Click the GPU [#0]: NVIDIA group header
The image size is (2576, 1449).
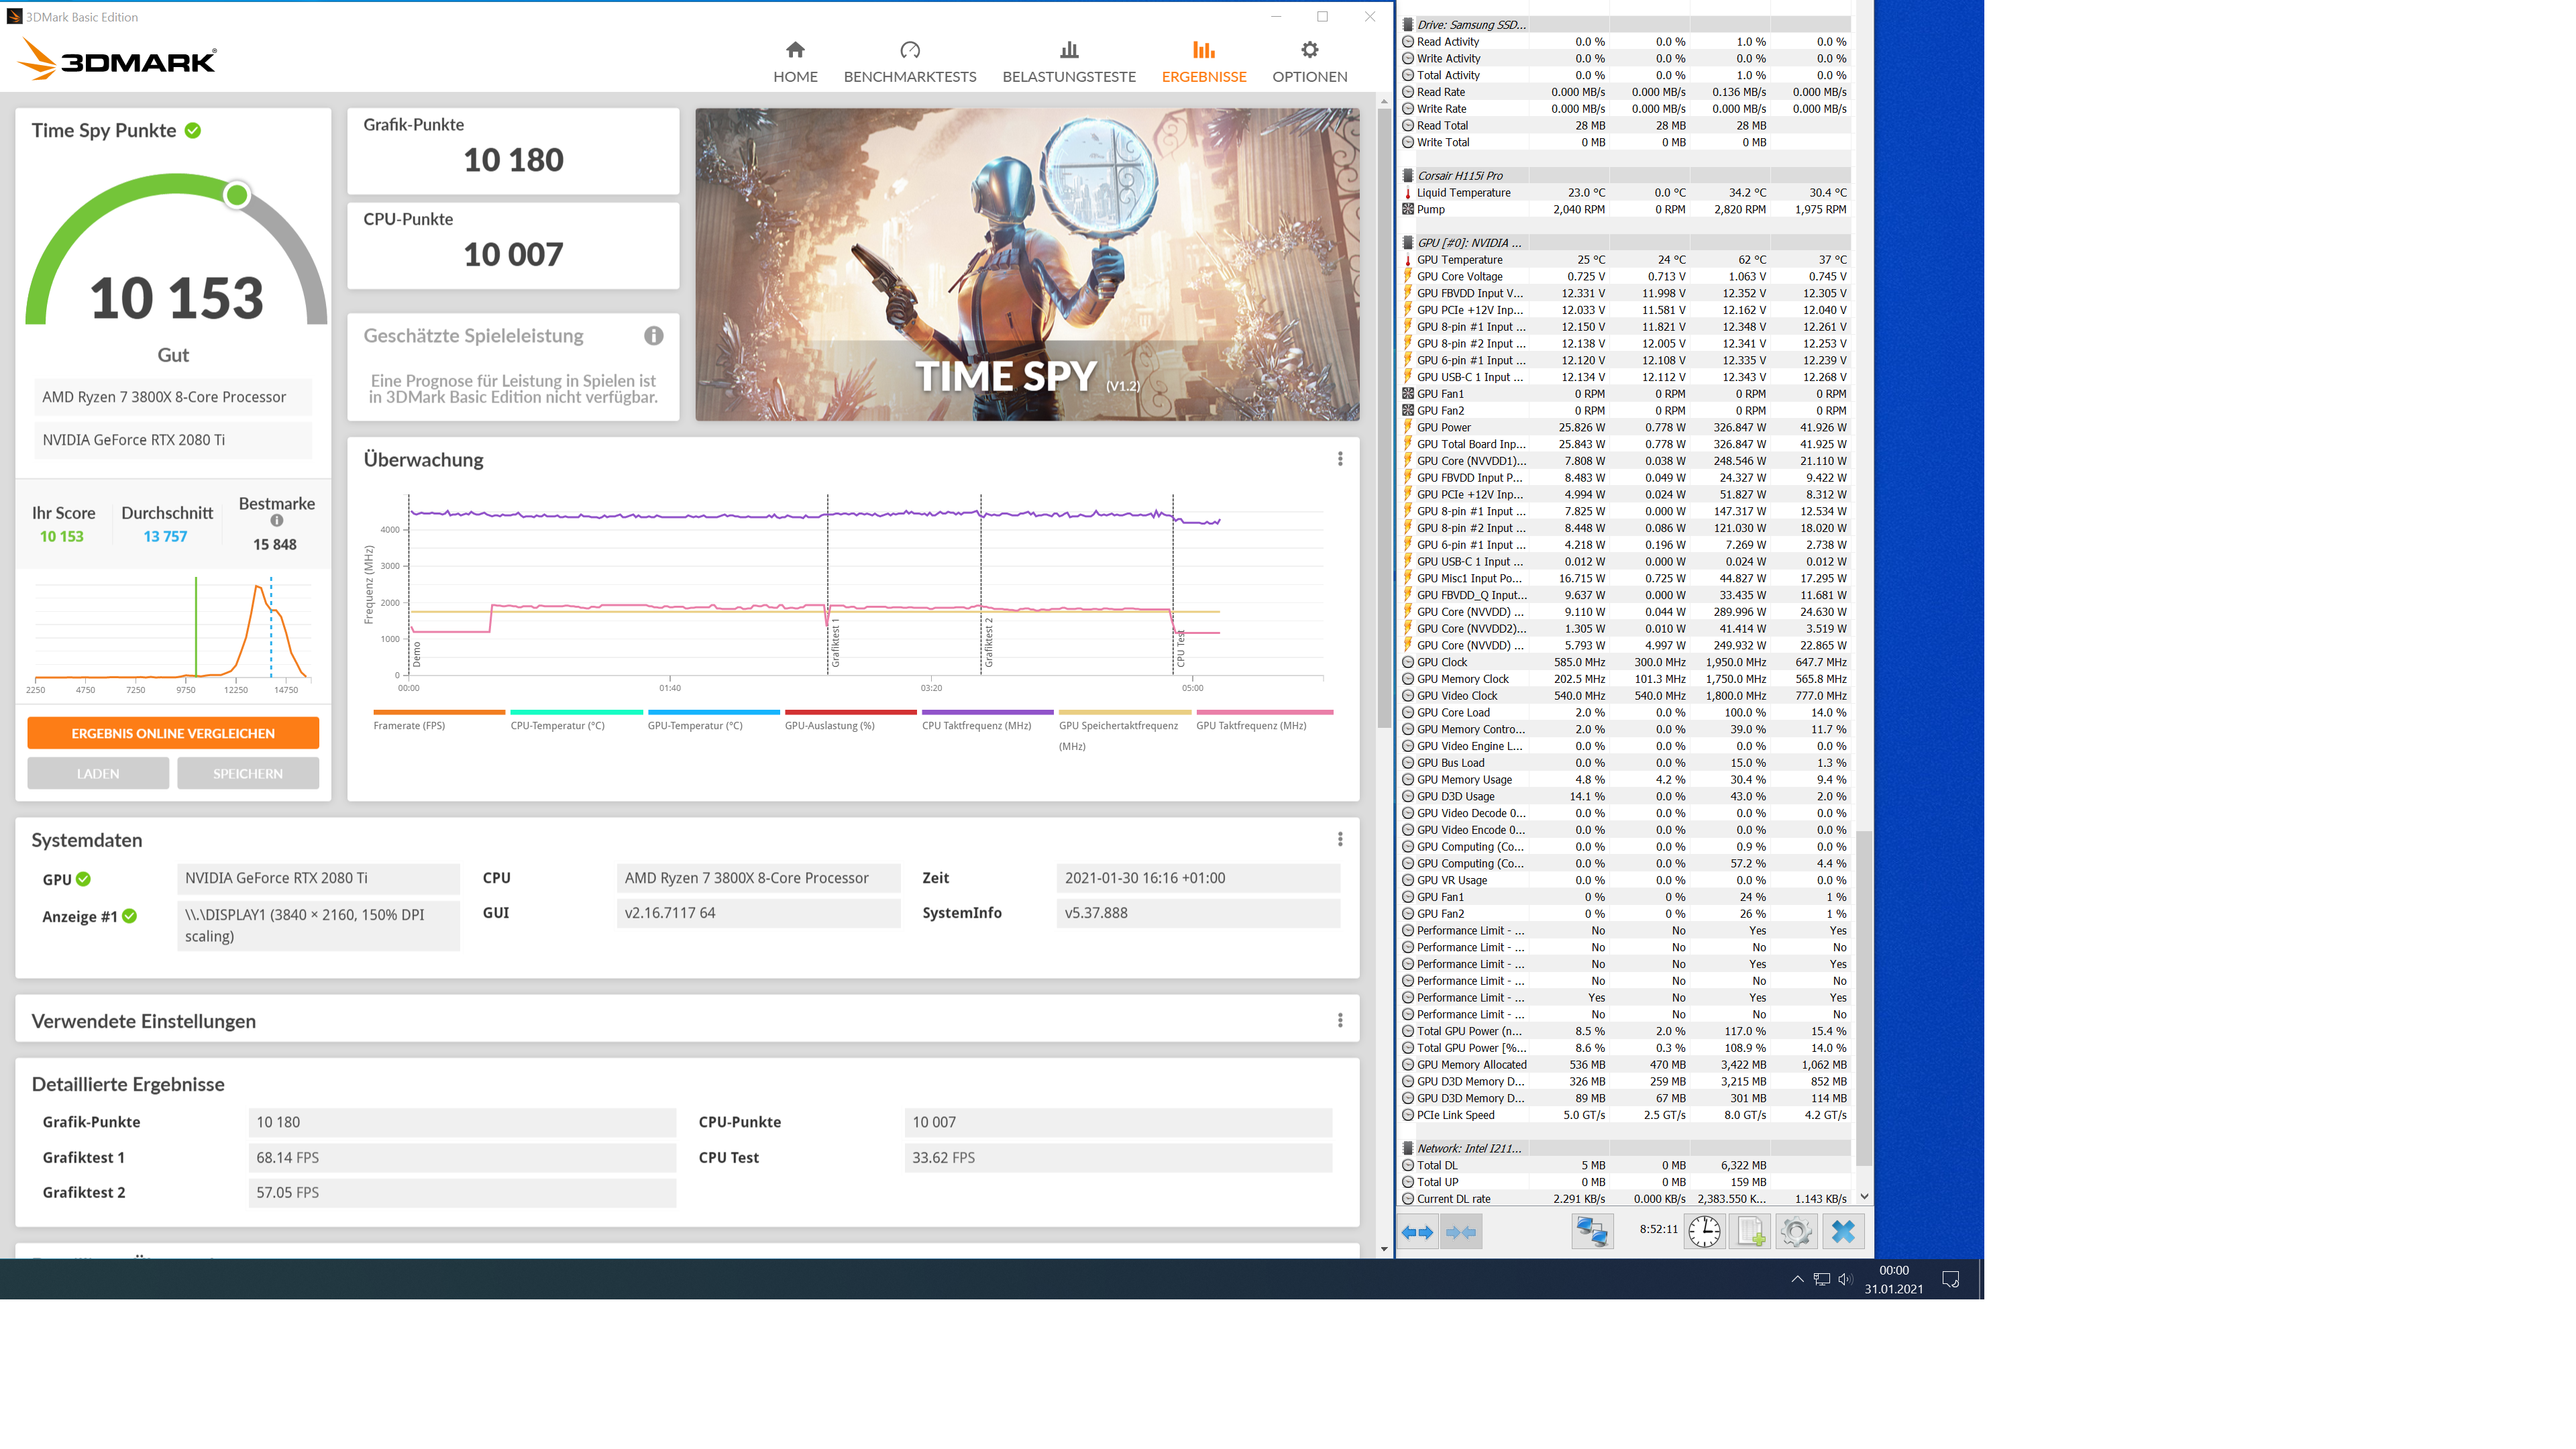(1468, 243)
